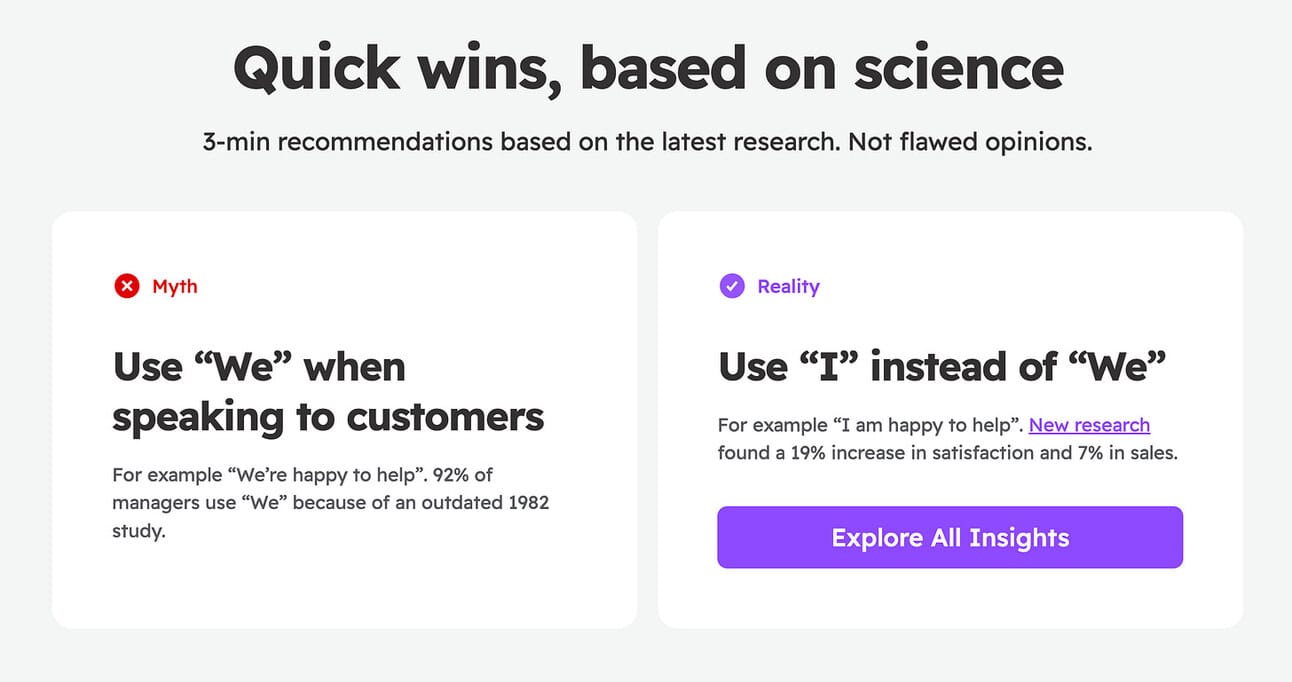Viewport: 1292px width, 682px height.
Task: Click the word "science" in the headline
Action: click(958, 68)
